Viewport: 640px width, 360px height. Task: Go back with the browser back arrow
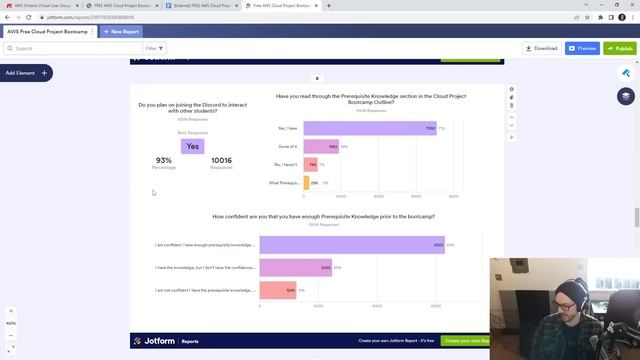[x=7, y=17]
